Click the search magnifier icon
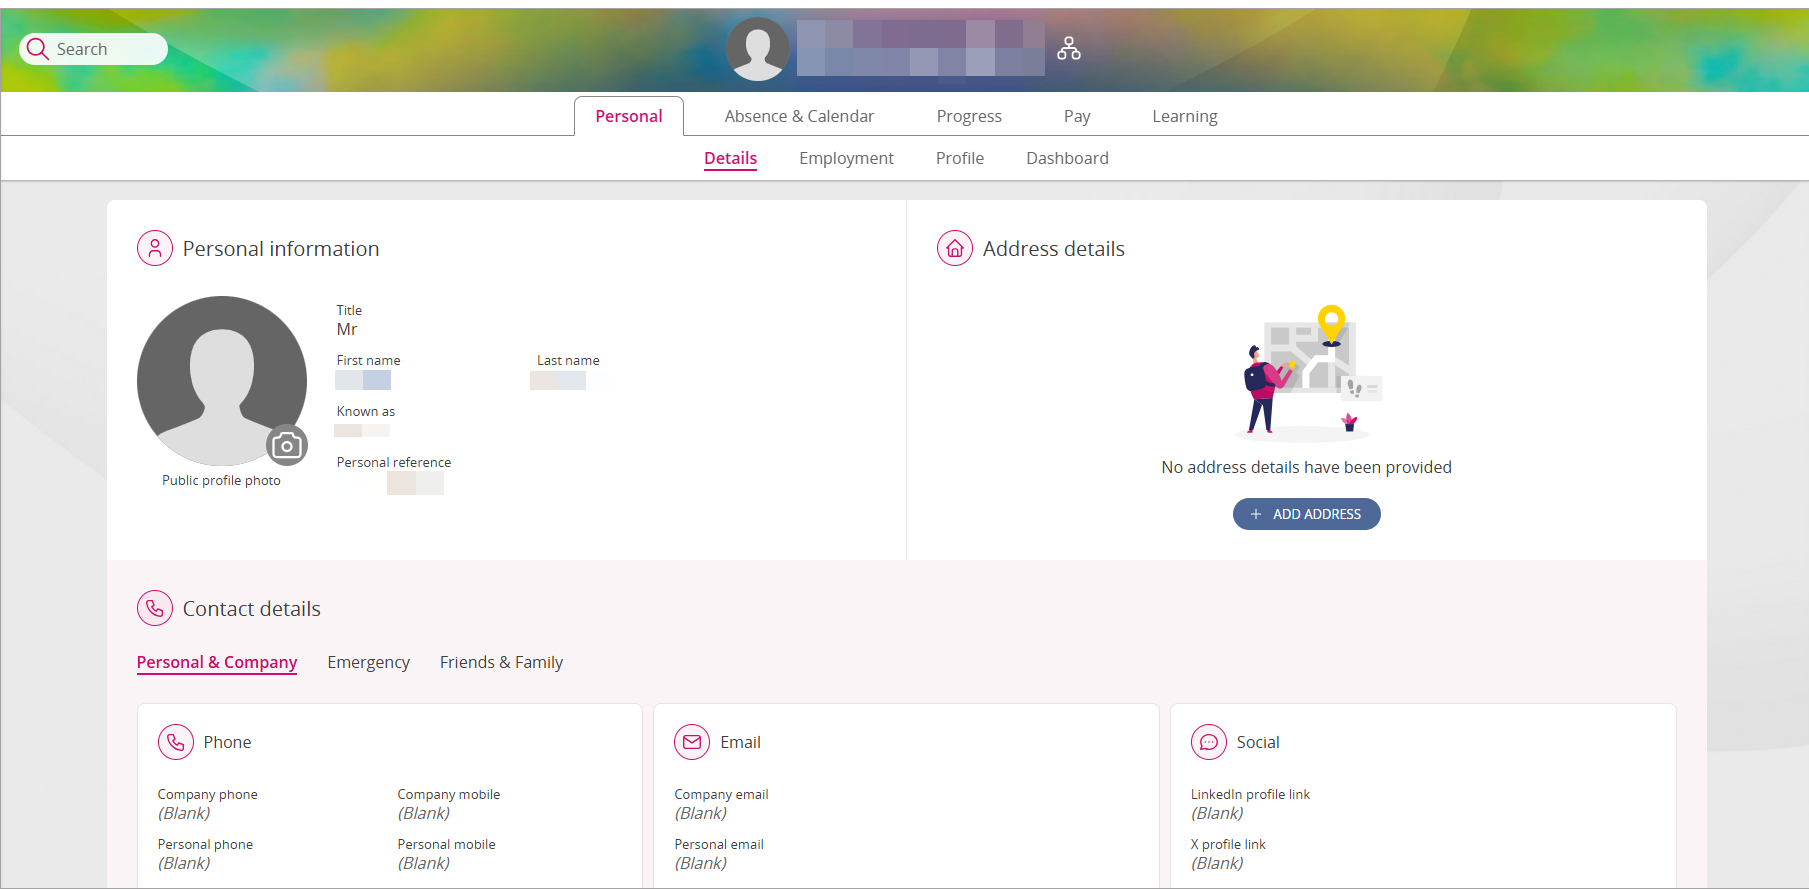This screenshot has width=1809, height=889. pyautogui.click(x=38, y=49)
